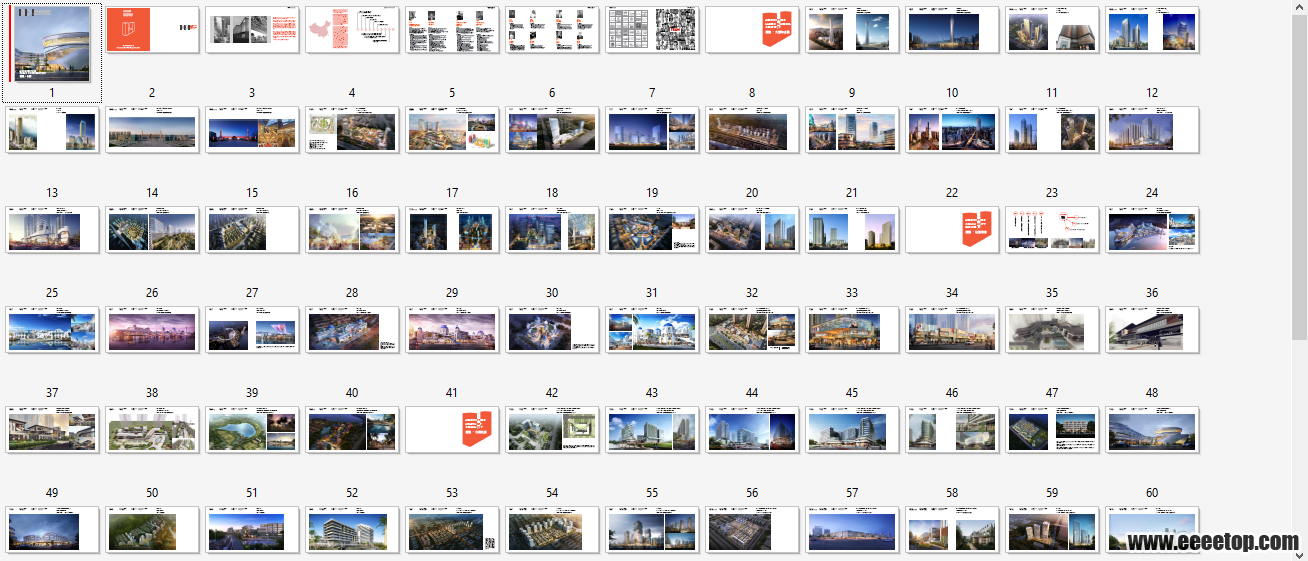
Task: Select thumbnail 4 with China map
Action: [352, 30]
